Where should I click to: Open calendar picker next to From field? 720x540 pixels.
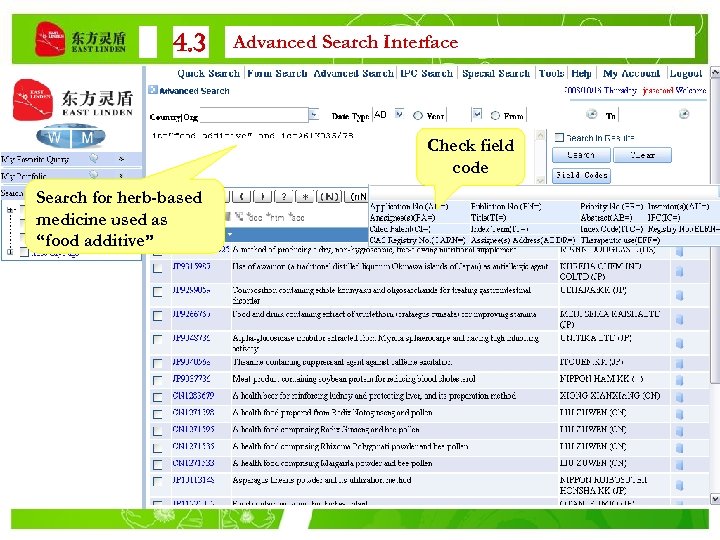(x=591, y=114)
